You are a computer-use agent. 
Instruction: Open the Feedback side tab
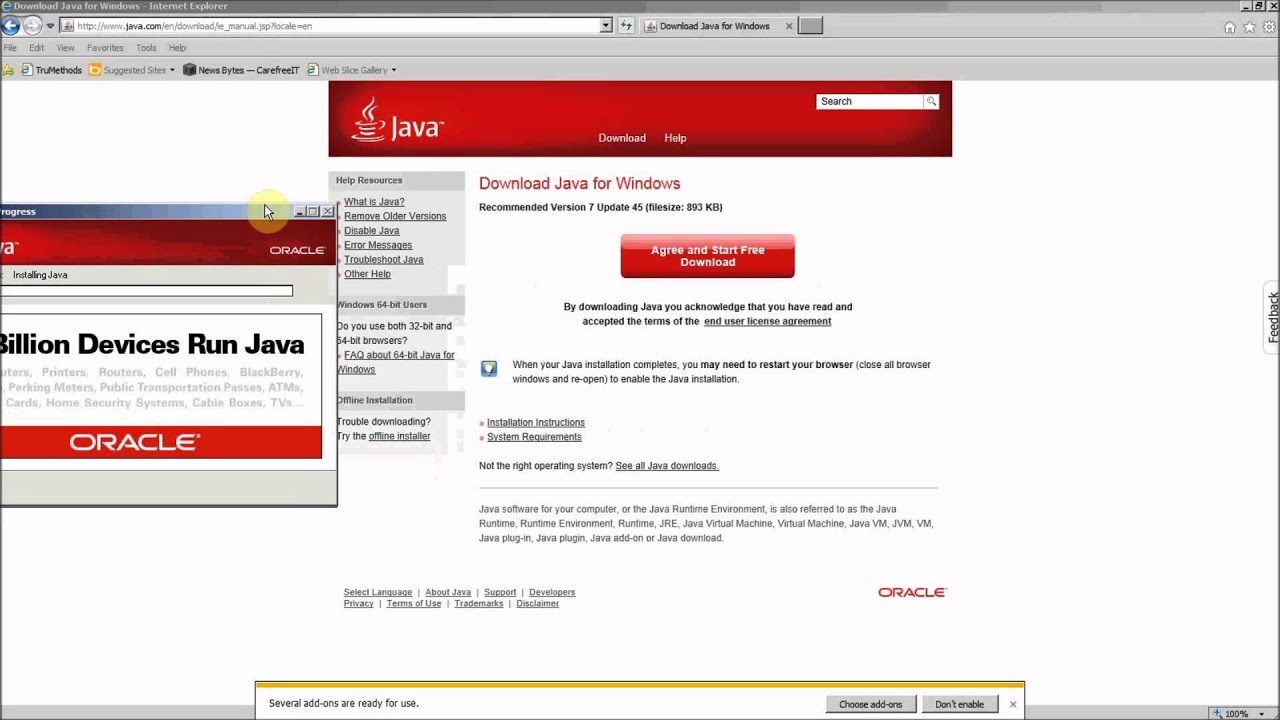[x=1272, y=317]
